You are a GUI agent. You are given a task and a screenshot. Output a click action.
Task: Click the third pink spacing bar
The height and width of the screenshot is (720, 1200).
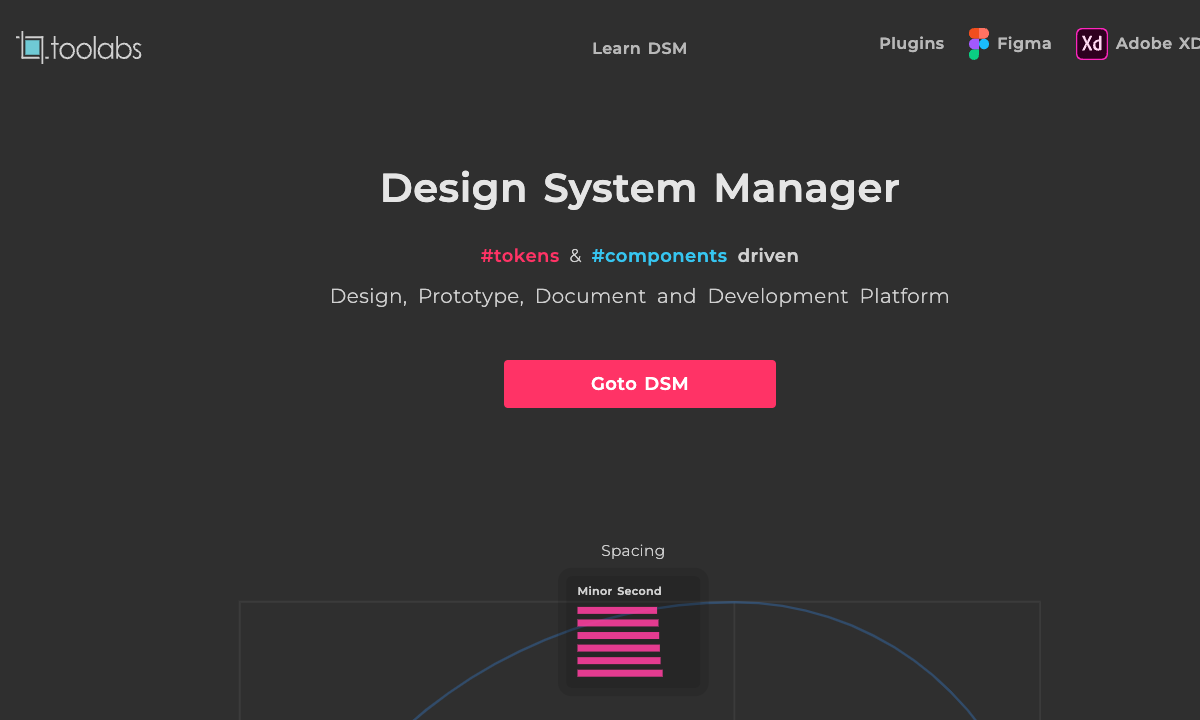click(618, 635)
